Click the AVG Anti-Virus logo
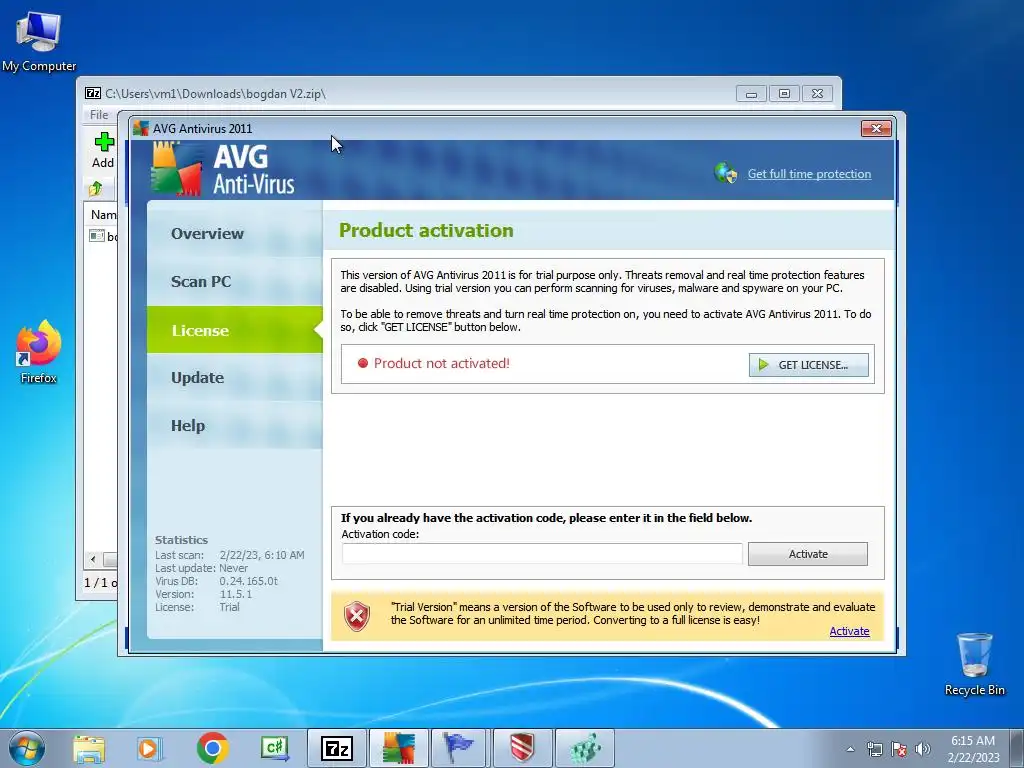Screen dimensions: 1024x768 [x=223, y=169]
